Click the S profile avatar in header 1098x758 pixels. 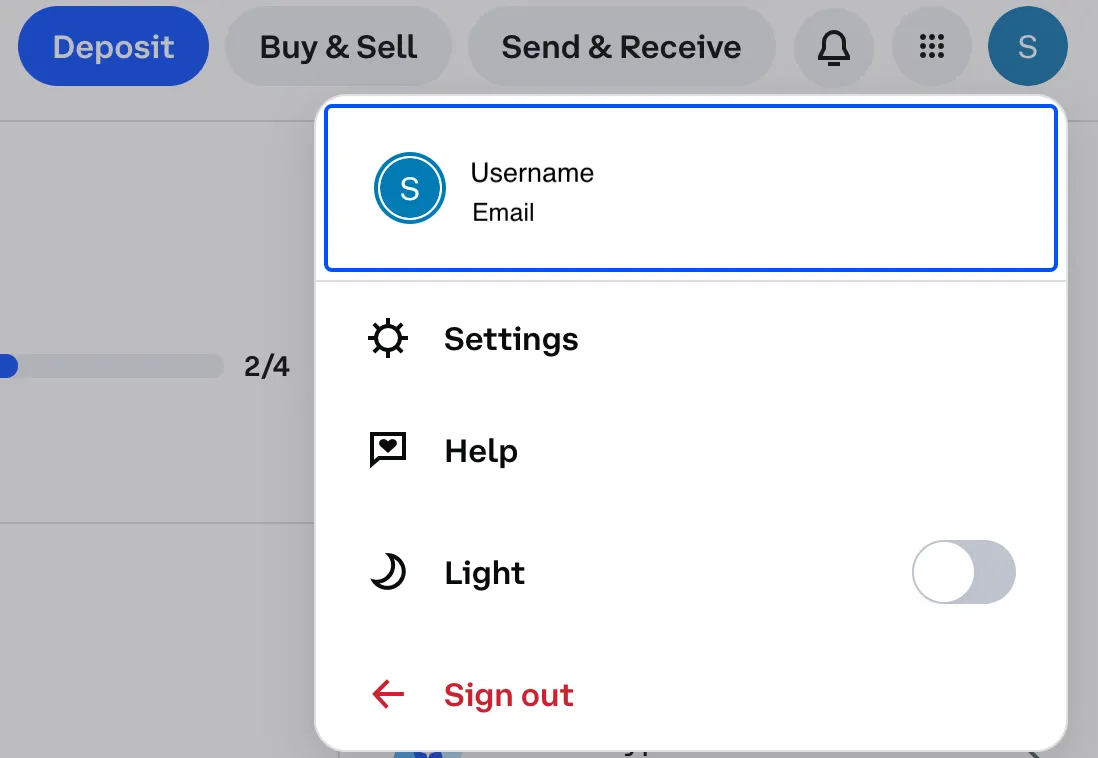tap(1027, 47)
